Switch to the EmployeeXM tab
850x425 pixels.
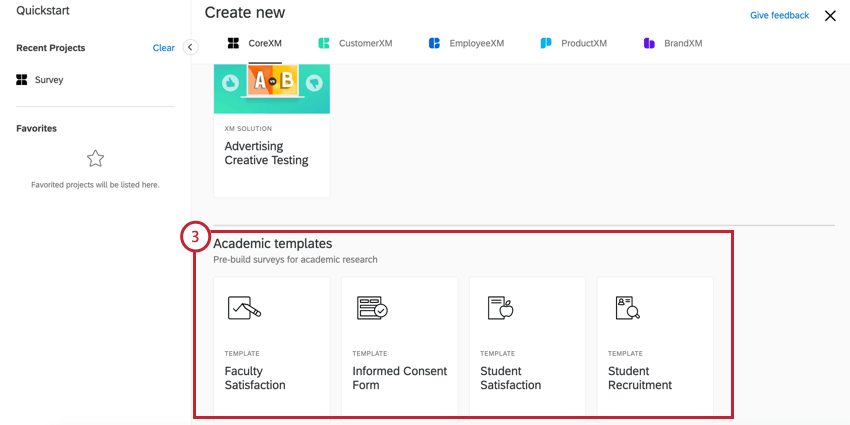pos(466,44)
